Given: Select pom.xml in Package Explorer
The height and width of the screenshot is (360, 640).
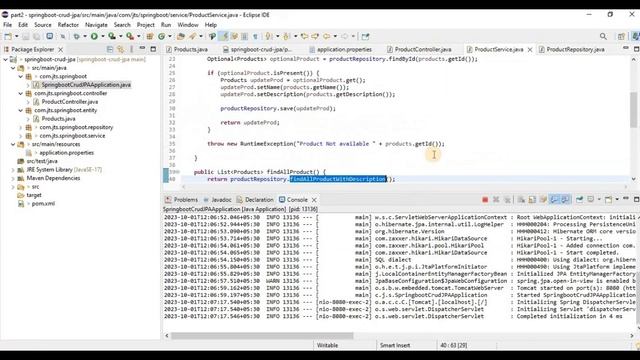Looking at the screenshot, I should (43, 204).
